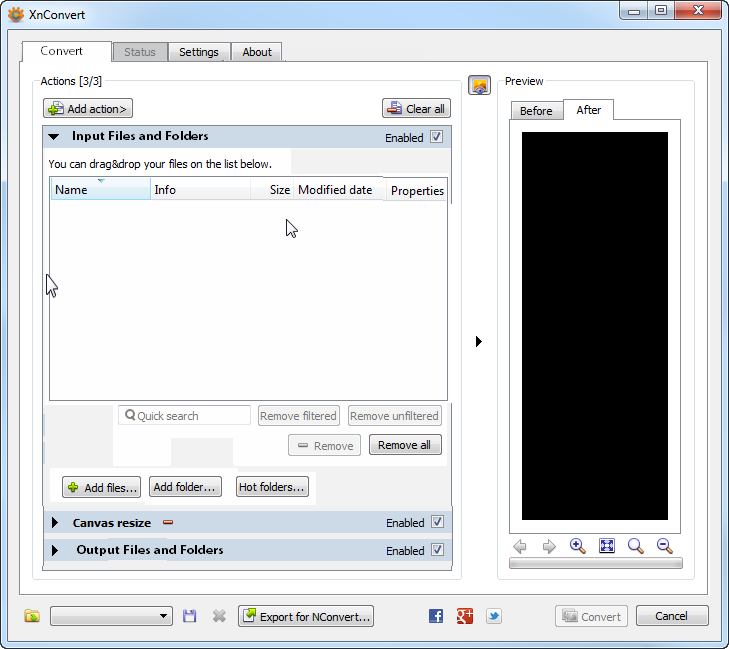Image resolution: width=729 pixels, height=649 pixels.
Task: Click the Remove button
Action: (325, 445)
